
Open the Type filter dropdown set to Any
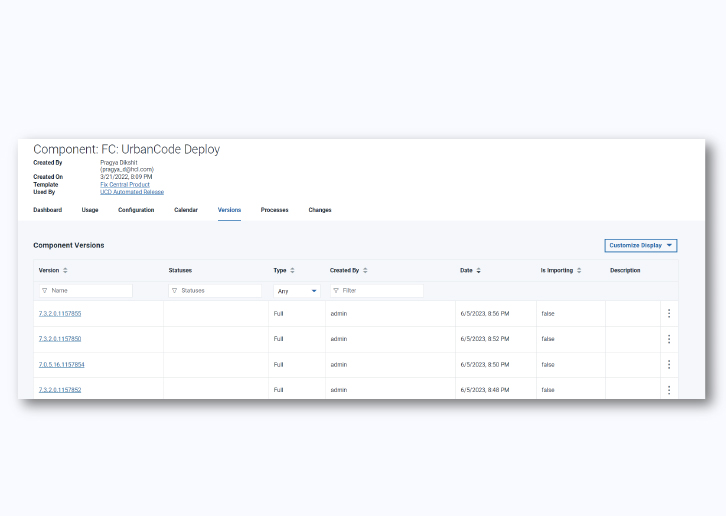click(297, 291)
